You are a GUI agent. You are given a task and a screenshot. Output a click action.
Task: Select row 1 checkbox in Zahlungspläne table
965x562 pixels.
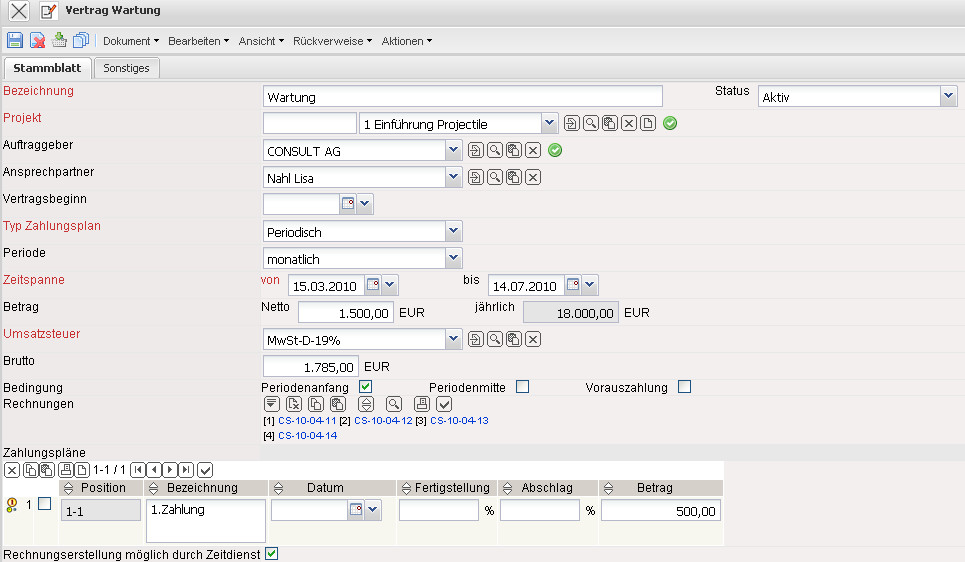point(44,505)
